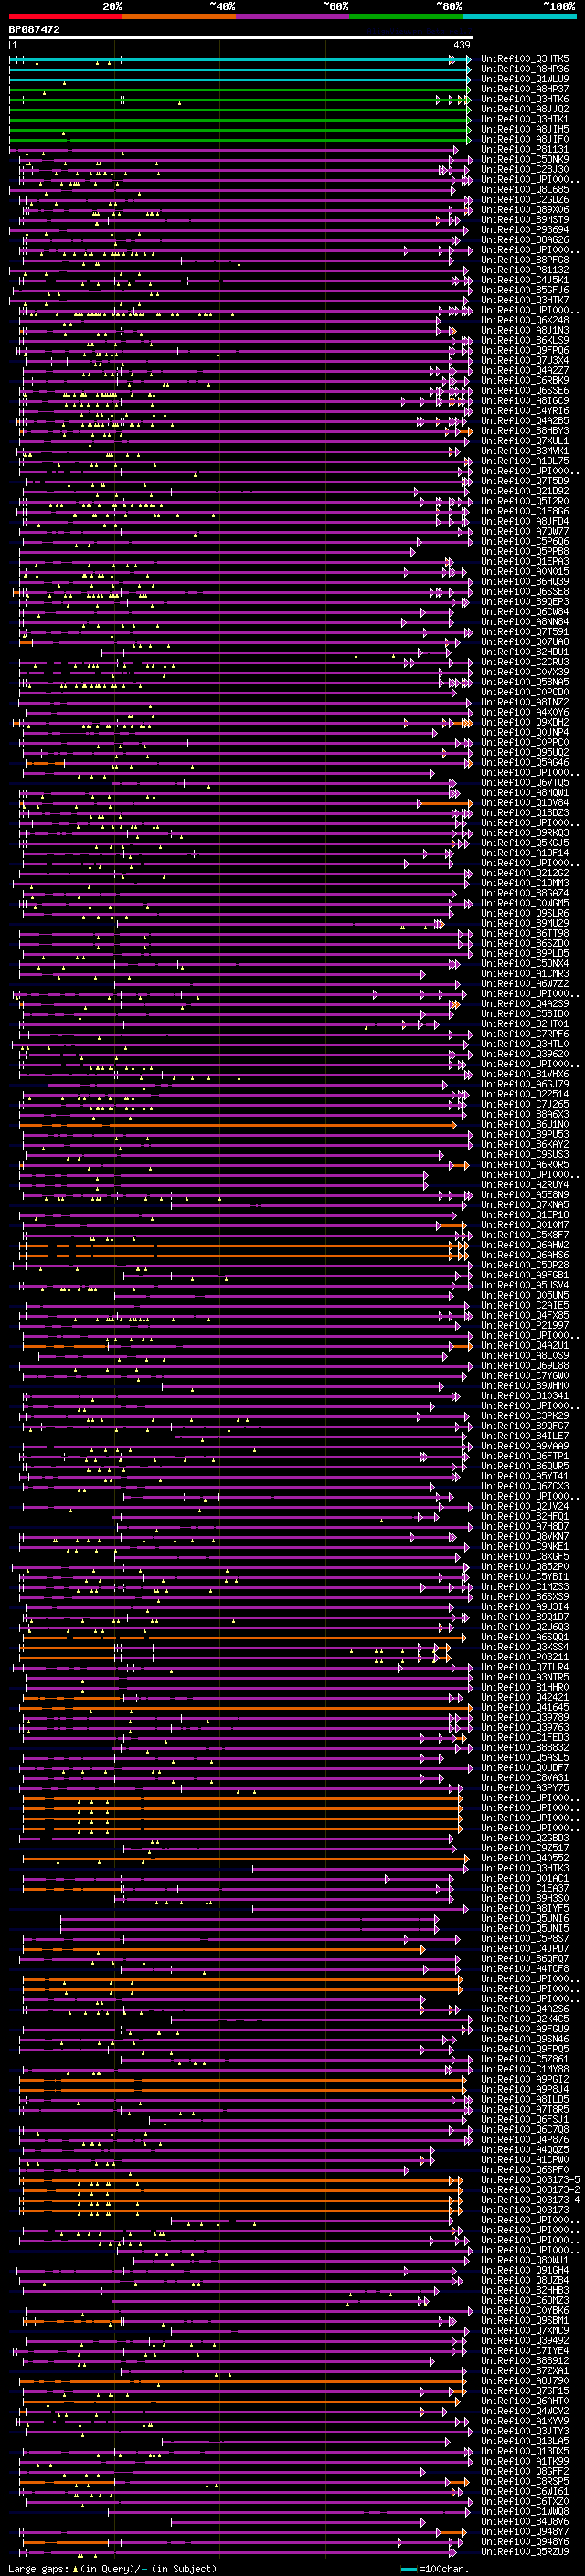
Task: Click the UniRef100_C6DMZ3 label
Action: [x=525, y=2299]
